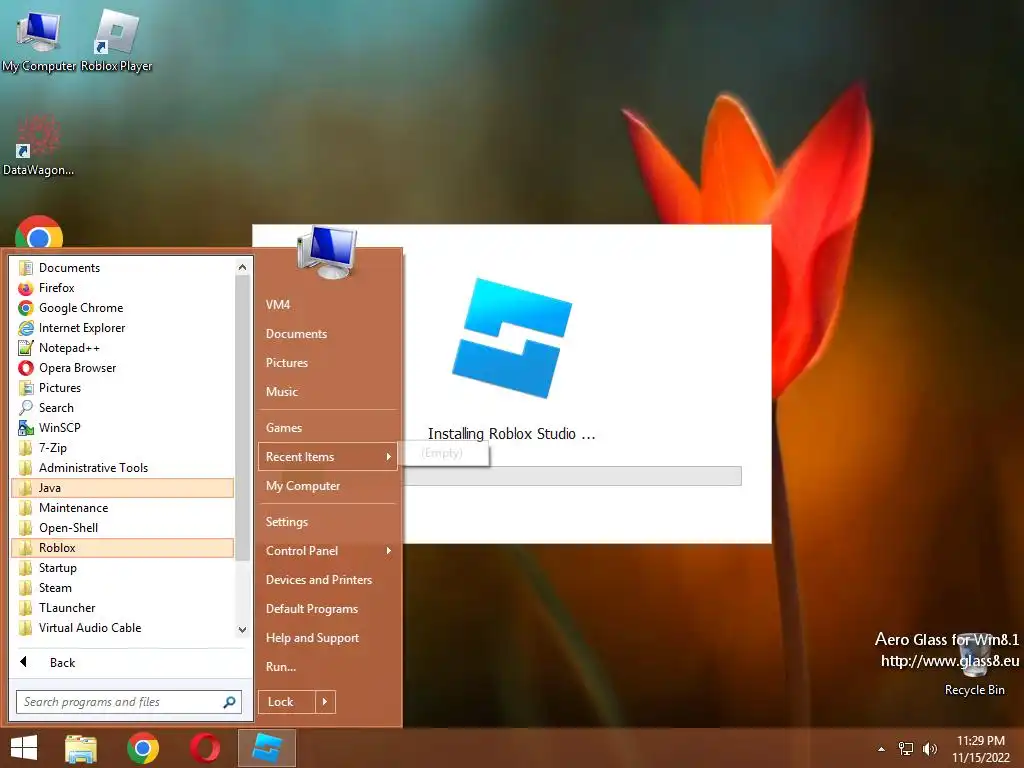The width and height of the screenshot is (1024, 768).
Task: Launch Opera from the taskbar
Action: (x=205, y=748)
